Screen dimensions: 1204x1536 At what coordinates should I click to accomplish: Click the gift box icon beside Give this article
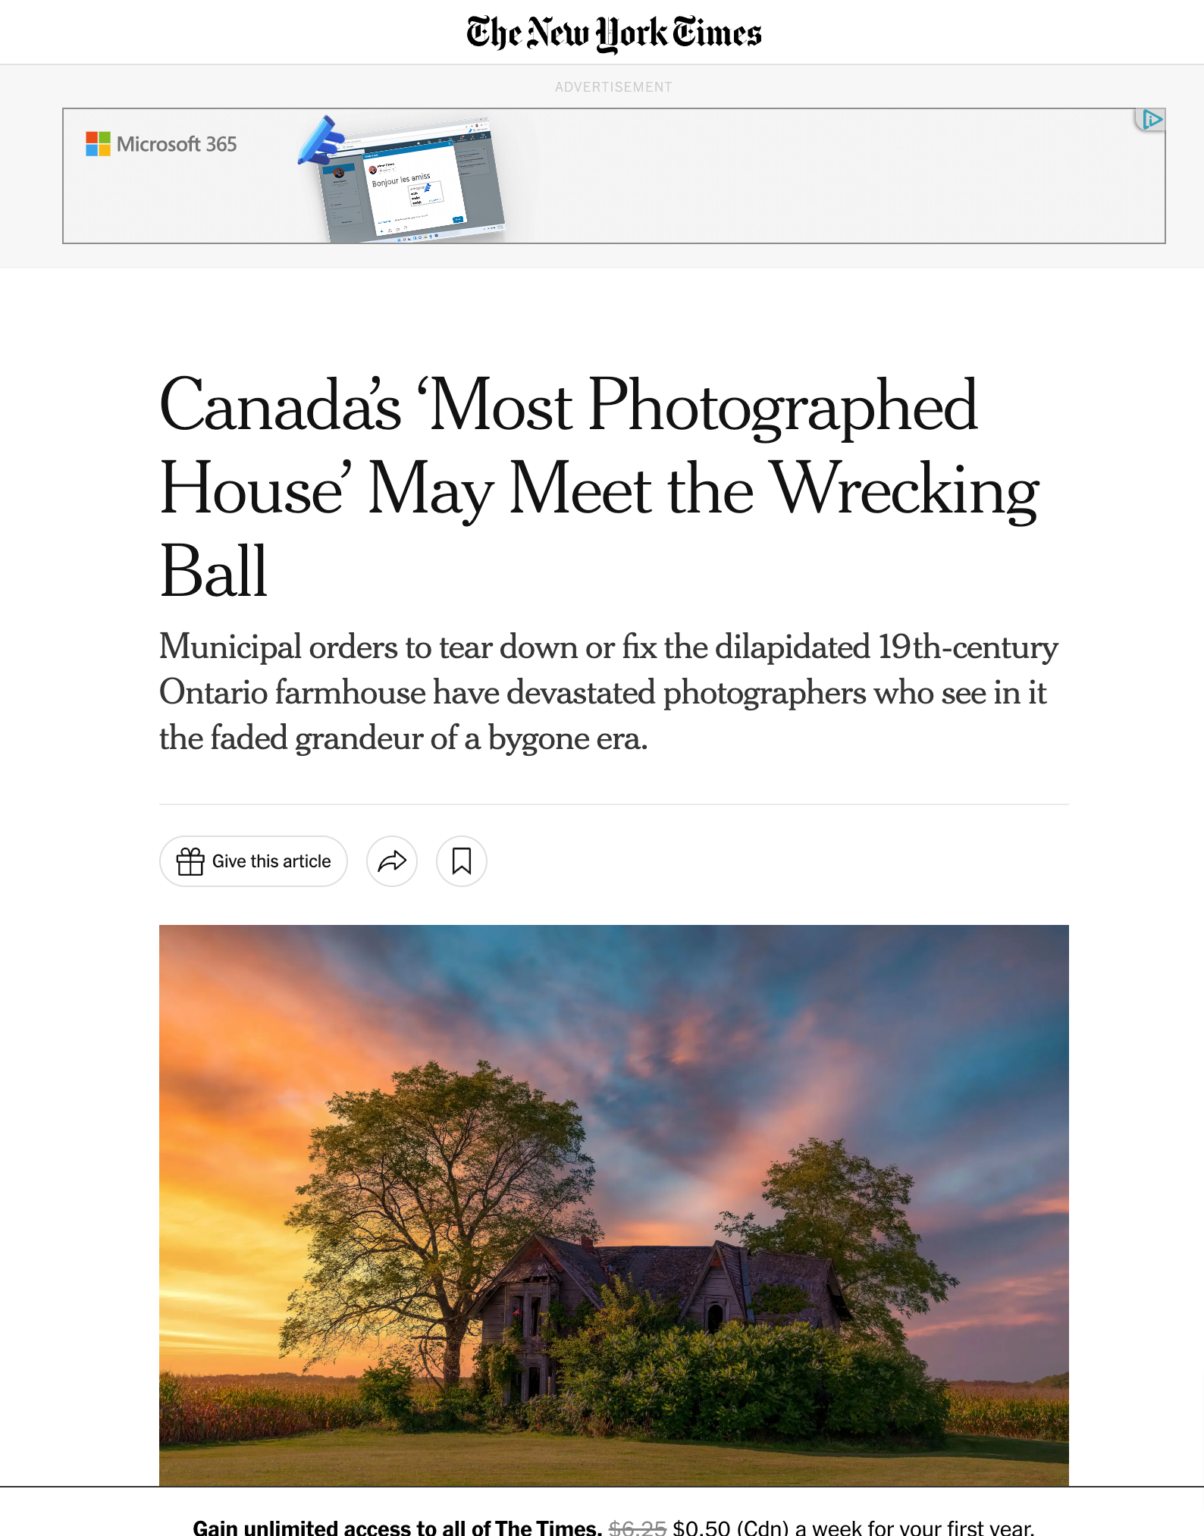click(x=190, y=861)
